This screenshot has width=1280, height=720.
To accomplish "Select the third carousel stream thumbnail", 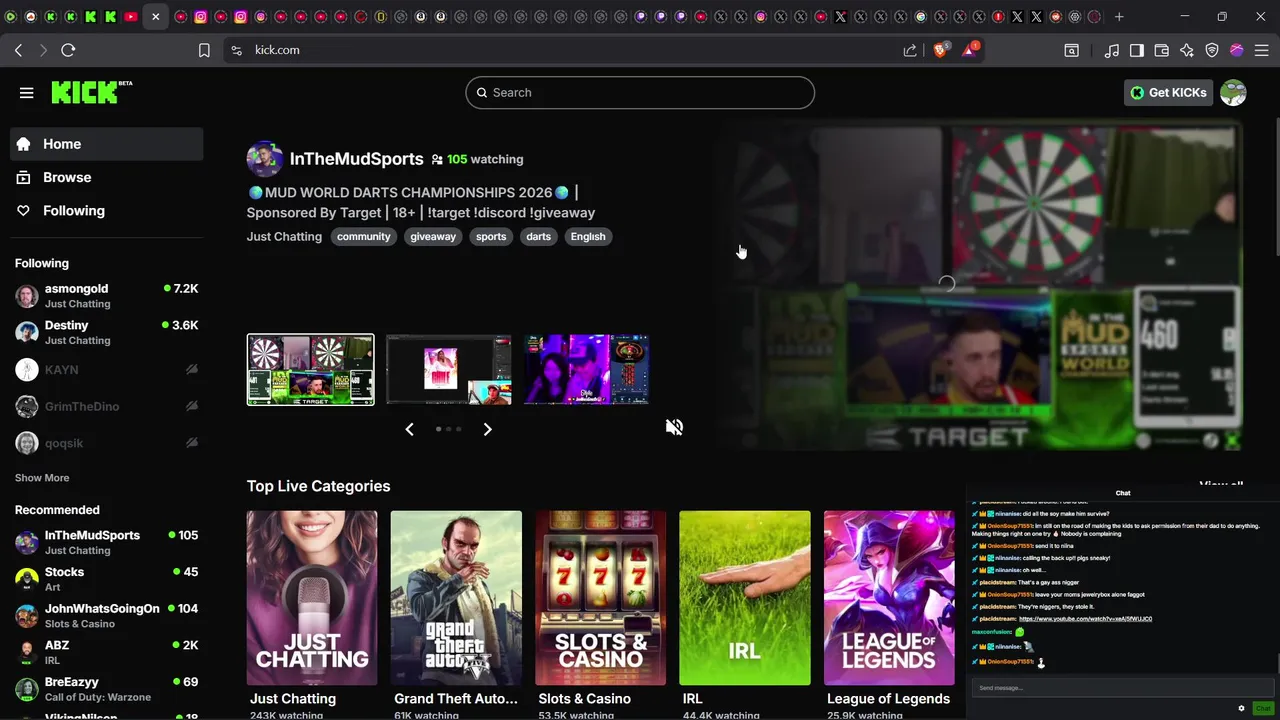I will 586,370.
